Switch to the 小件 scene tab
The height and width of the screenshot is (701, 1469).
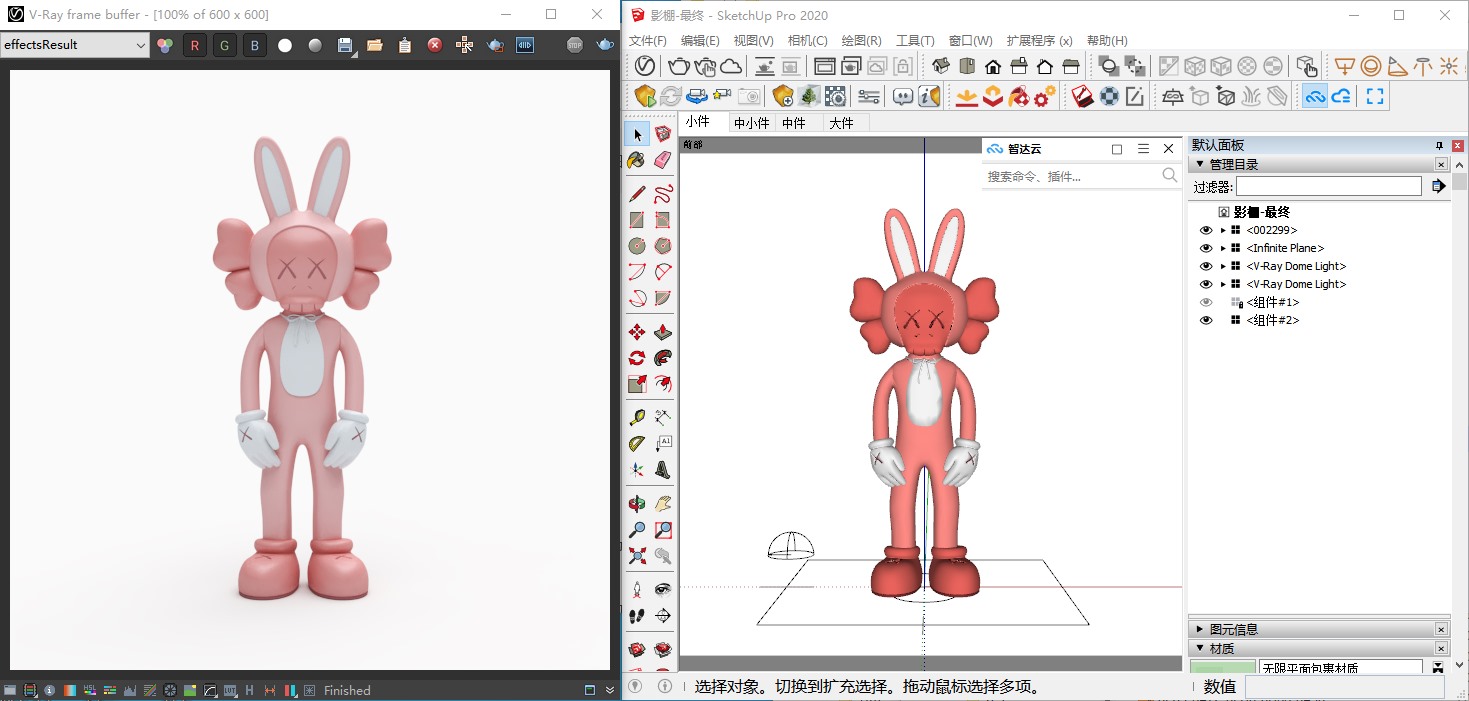point(698,122)
